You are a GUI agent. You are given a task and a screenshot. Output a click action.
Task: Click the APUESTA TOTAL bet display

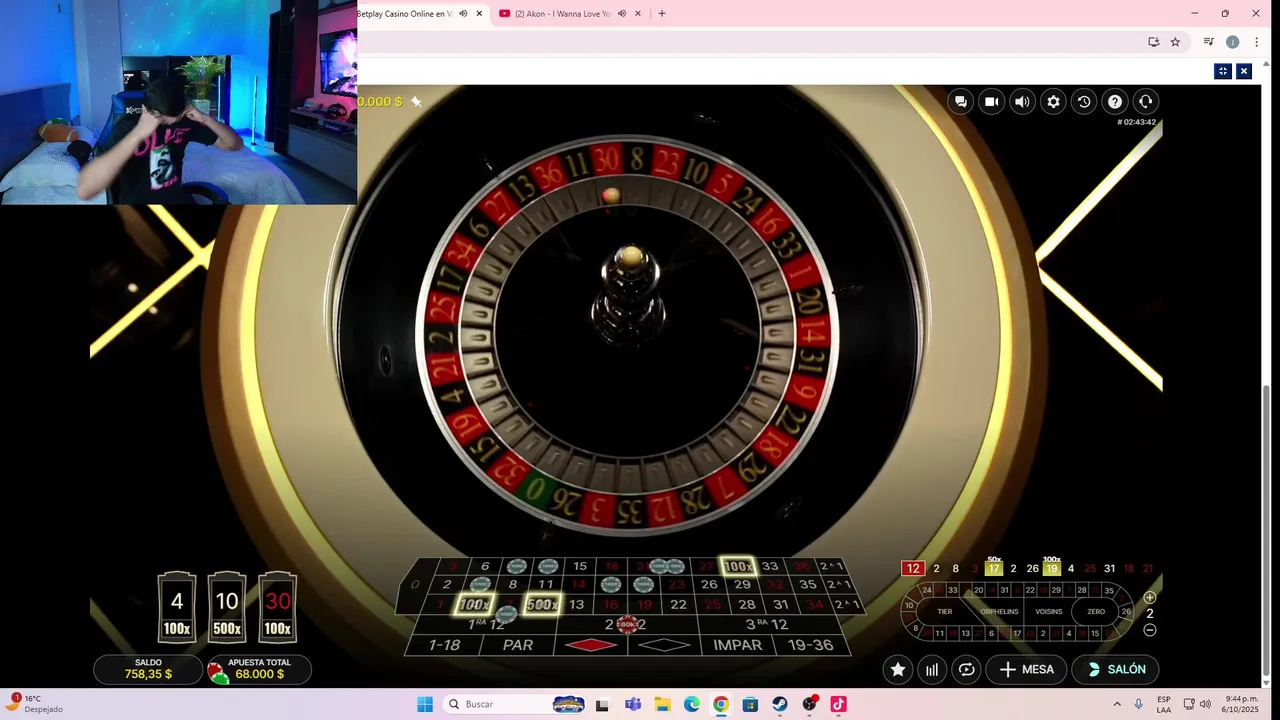click(259, 669)
